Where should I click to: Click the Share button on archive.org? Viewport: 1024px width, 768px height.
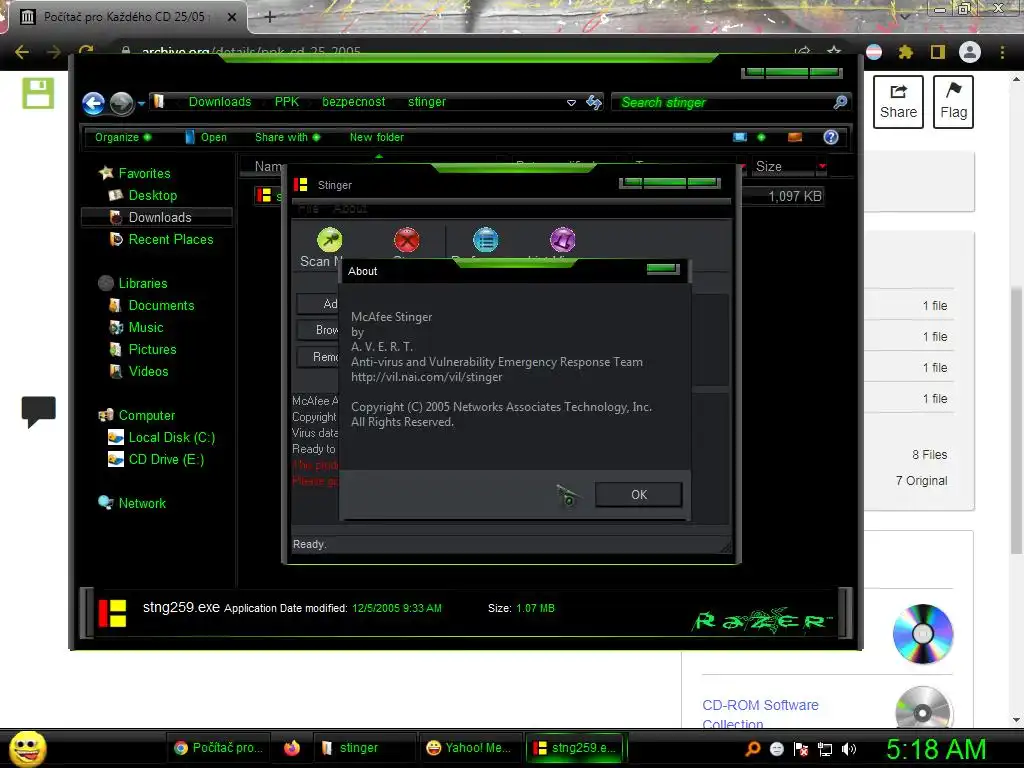point(898,102)
